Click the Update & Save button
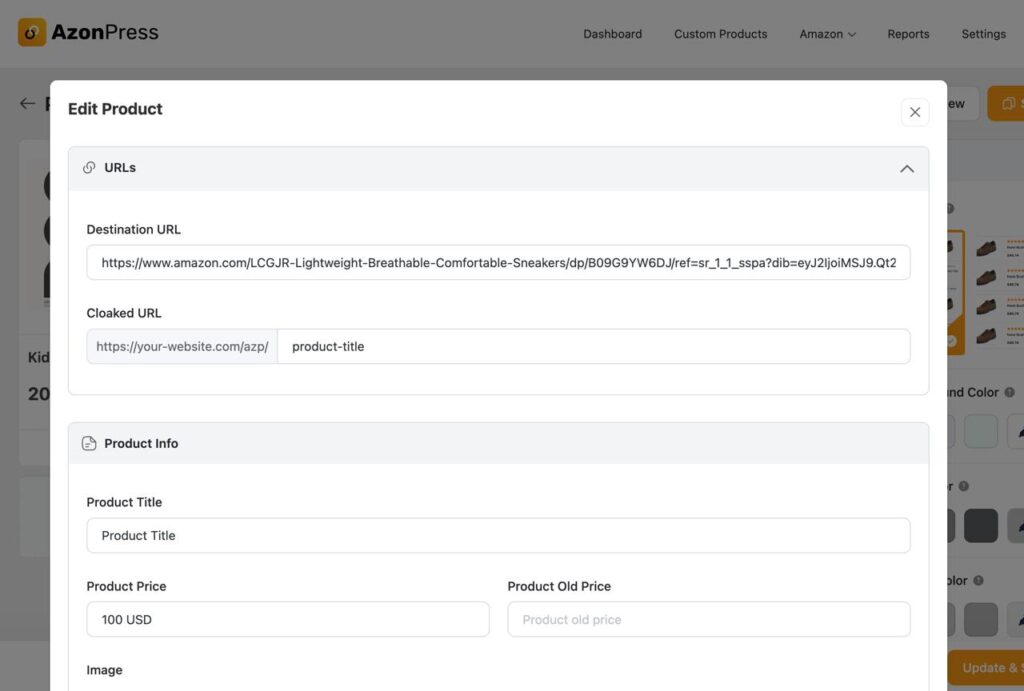The height and width of the screenshot is (691, 1024). (990, 667)
